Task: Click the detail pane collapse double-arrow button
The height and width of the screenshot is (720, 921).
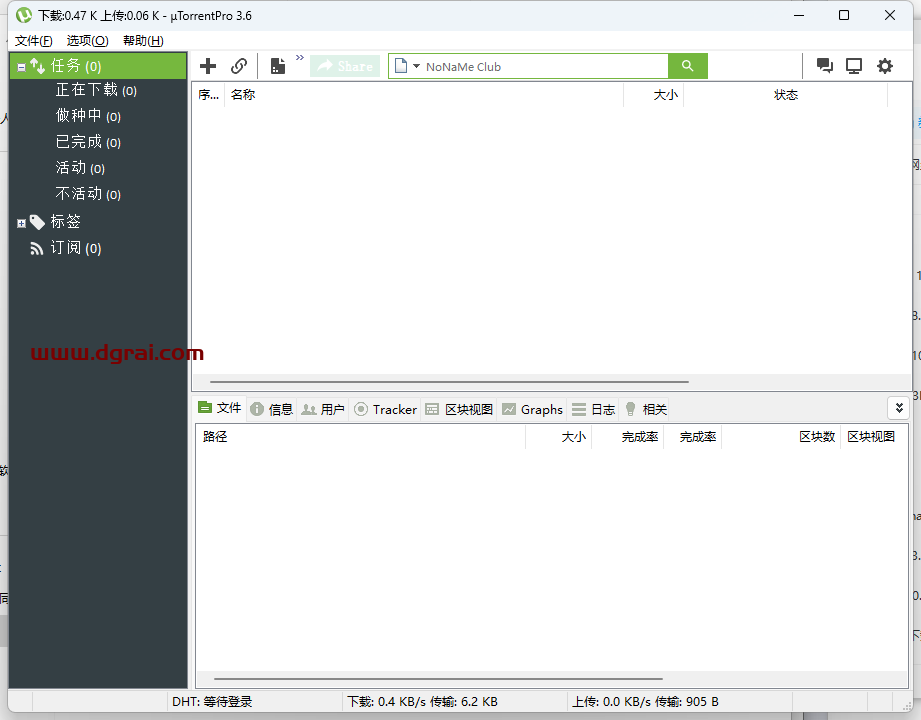Action: click(898, 408)
